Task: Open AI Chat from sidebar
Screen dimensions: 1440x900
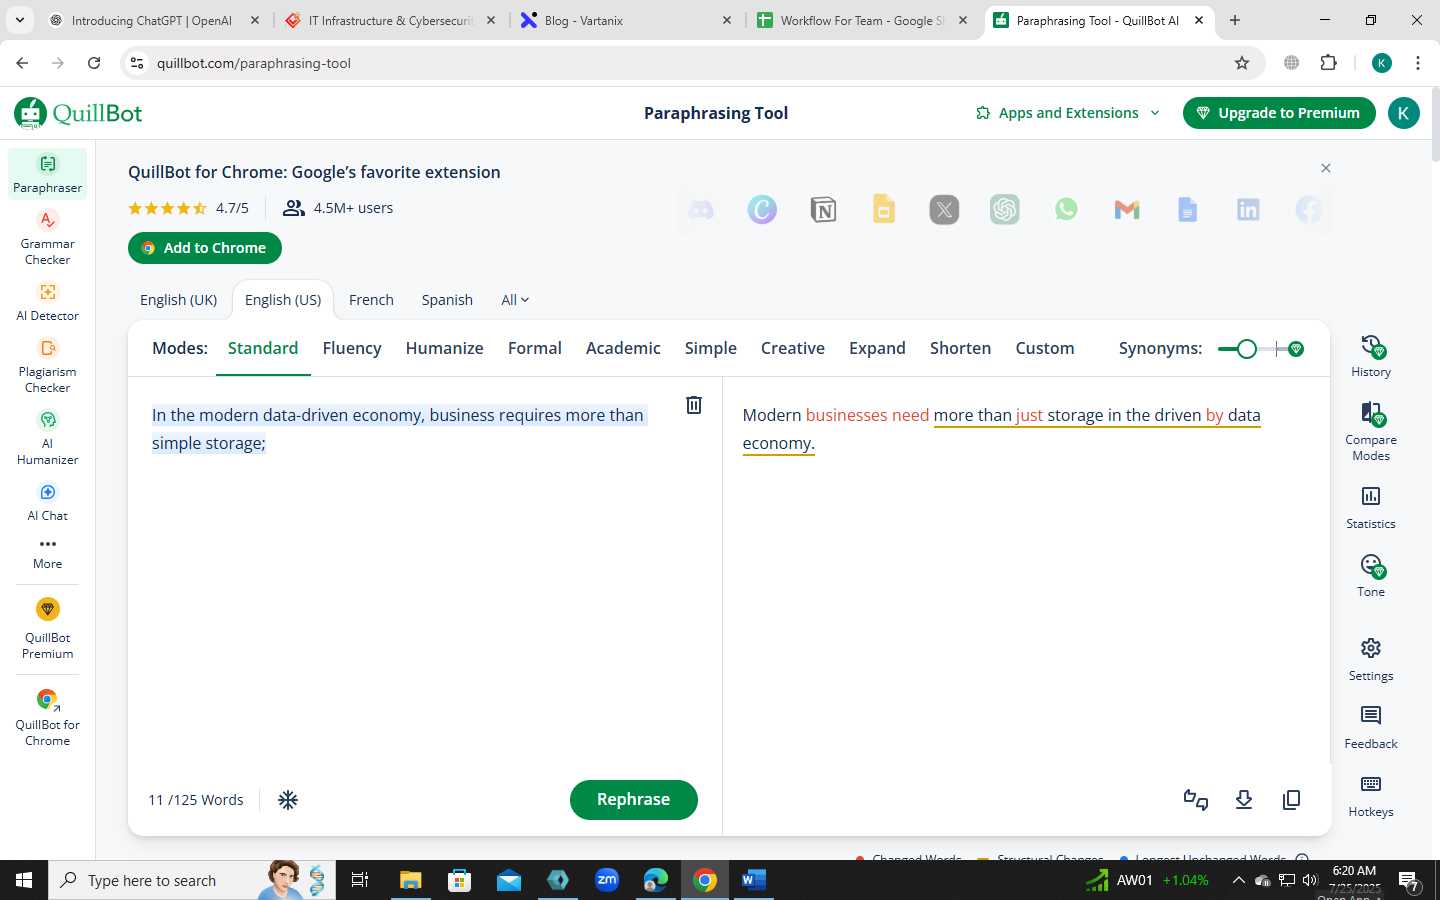Action: [47, 502]
